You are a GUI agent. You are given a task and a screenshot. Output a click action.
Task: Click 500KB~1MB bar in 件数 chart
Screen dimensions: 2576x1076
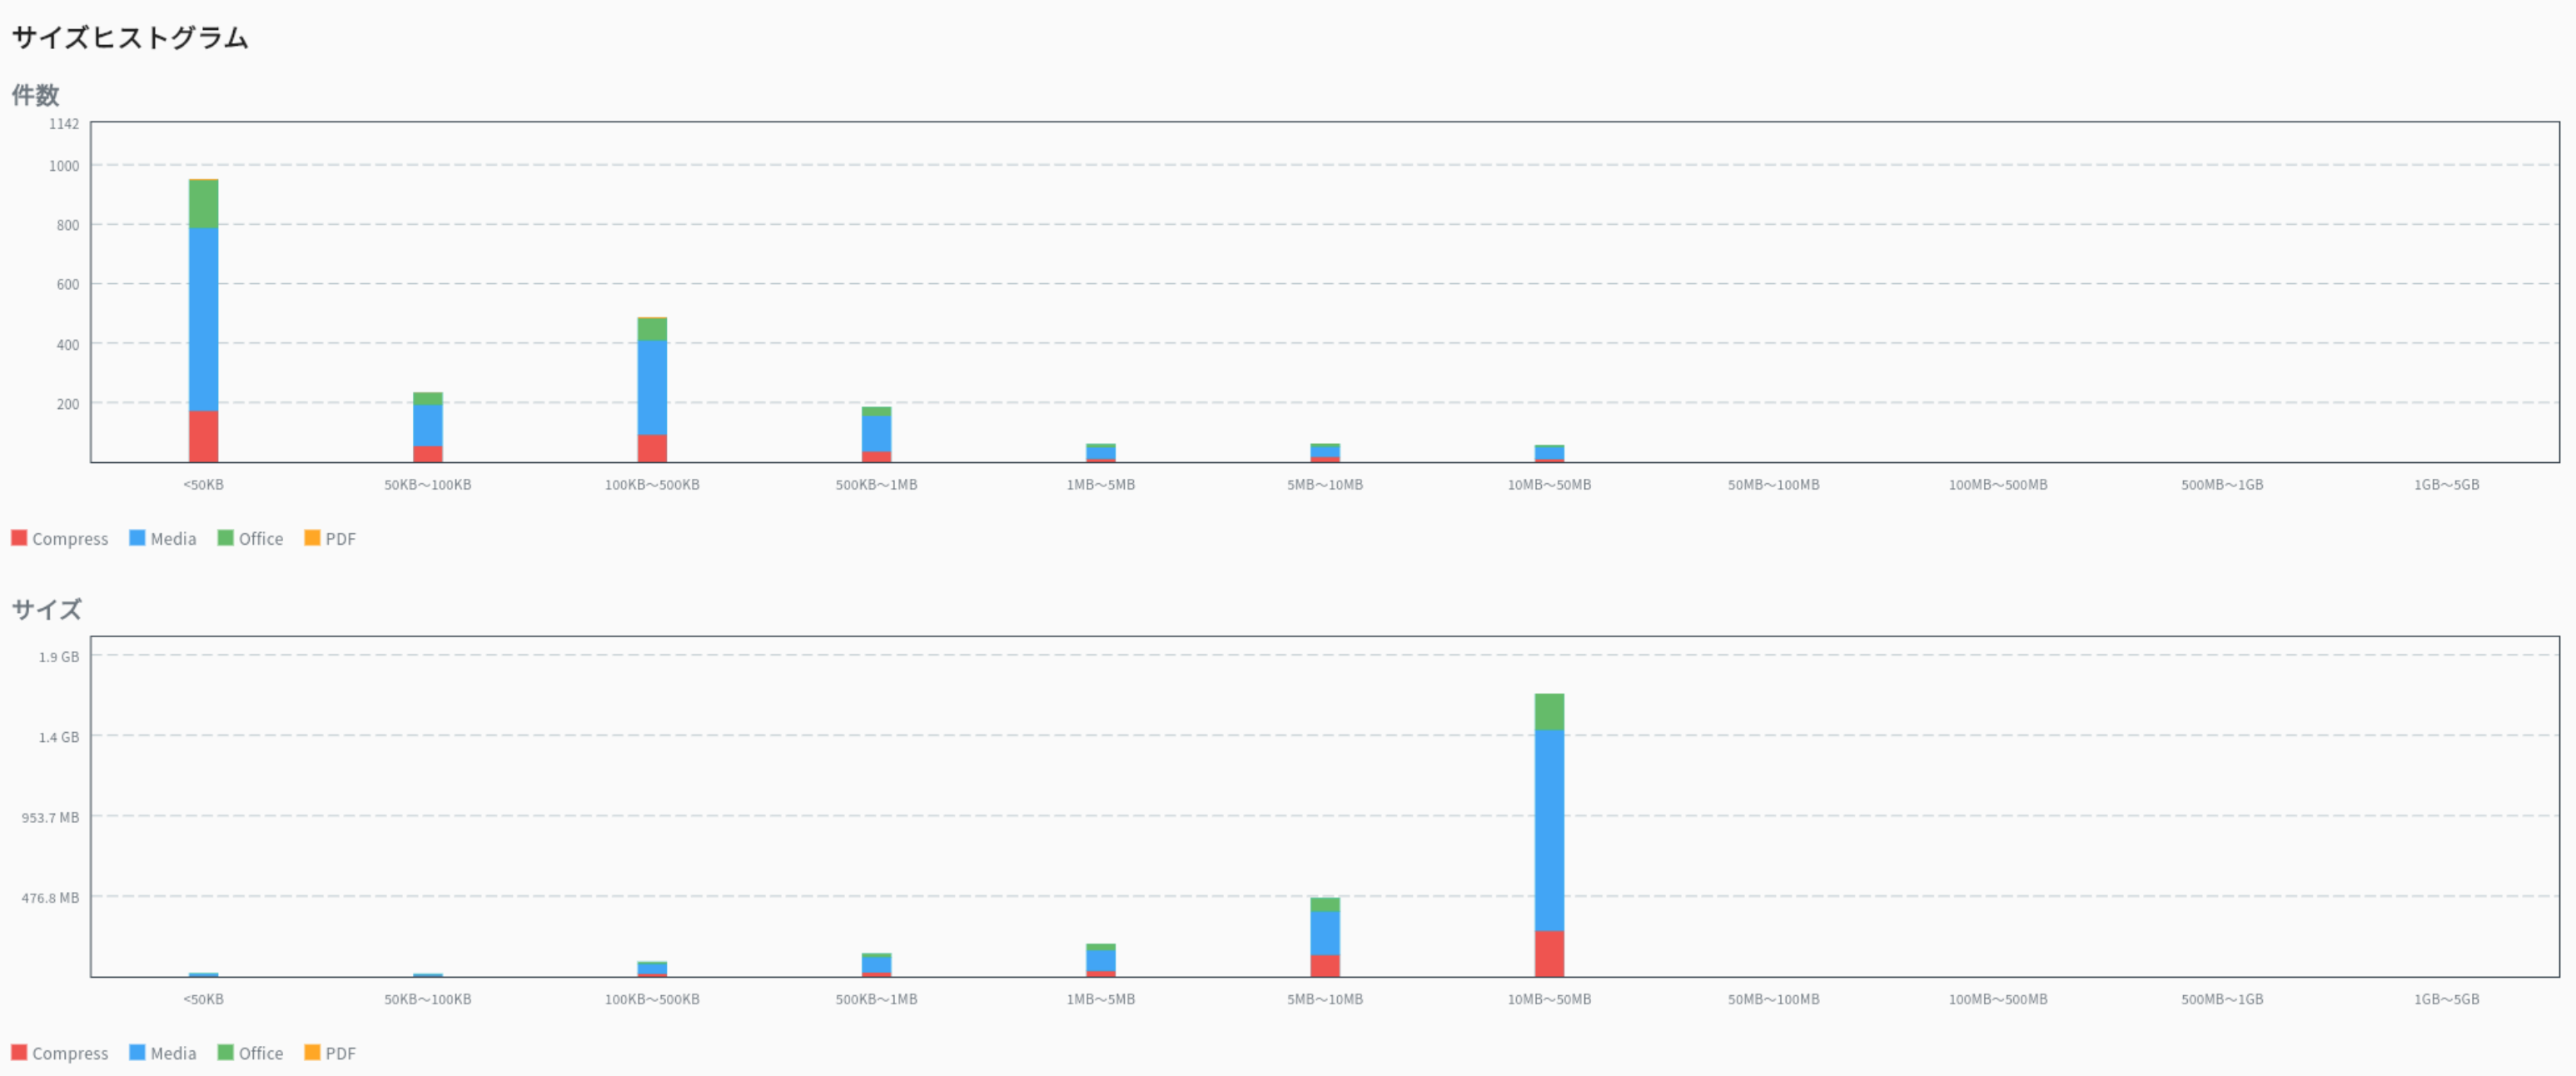[876, 434]
